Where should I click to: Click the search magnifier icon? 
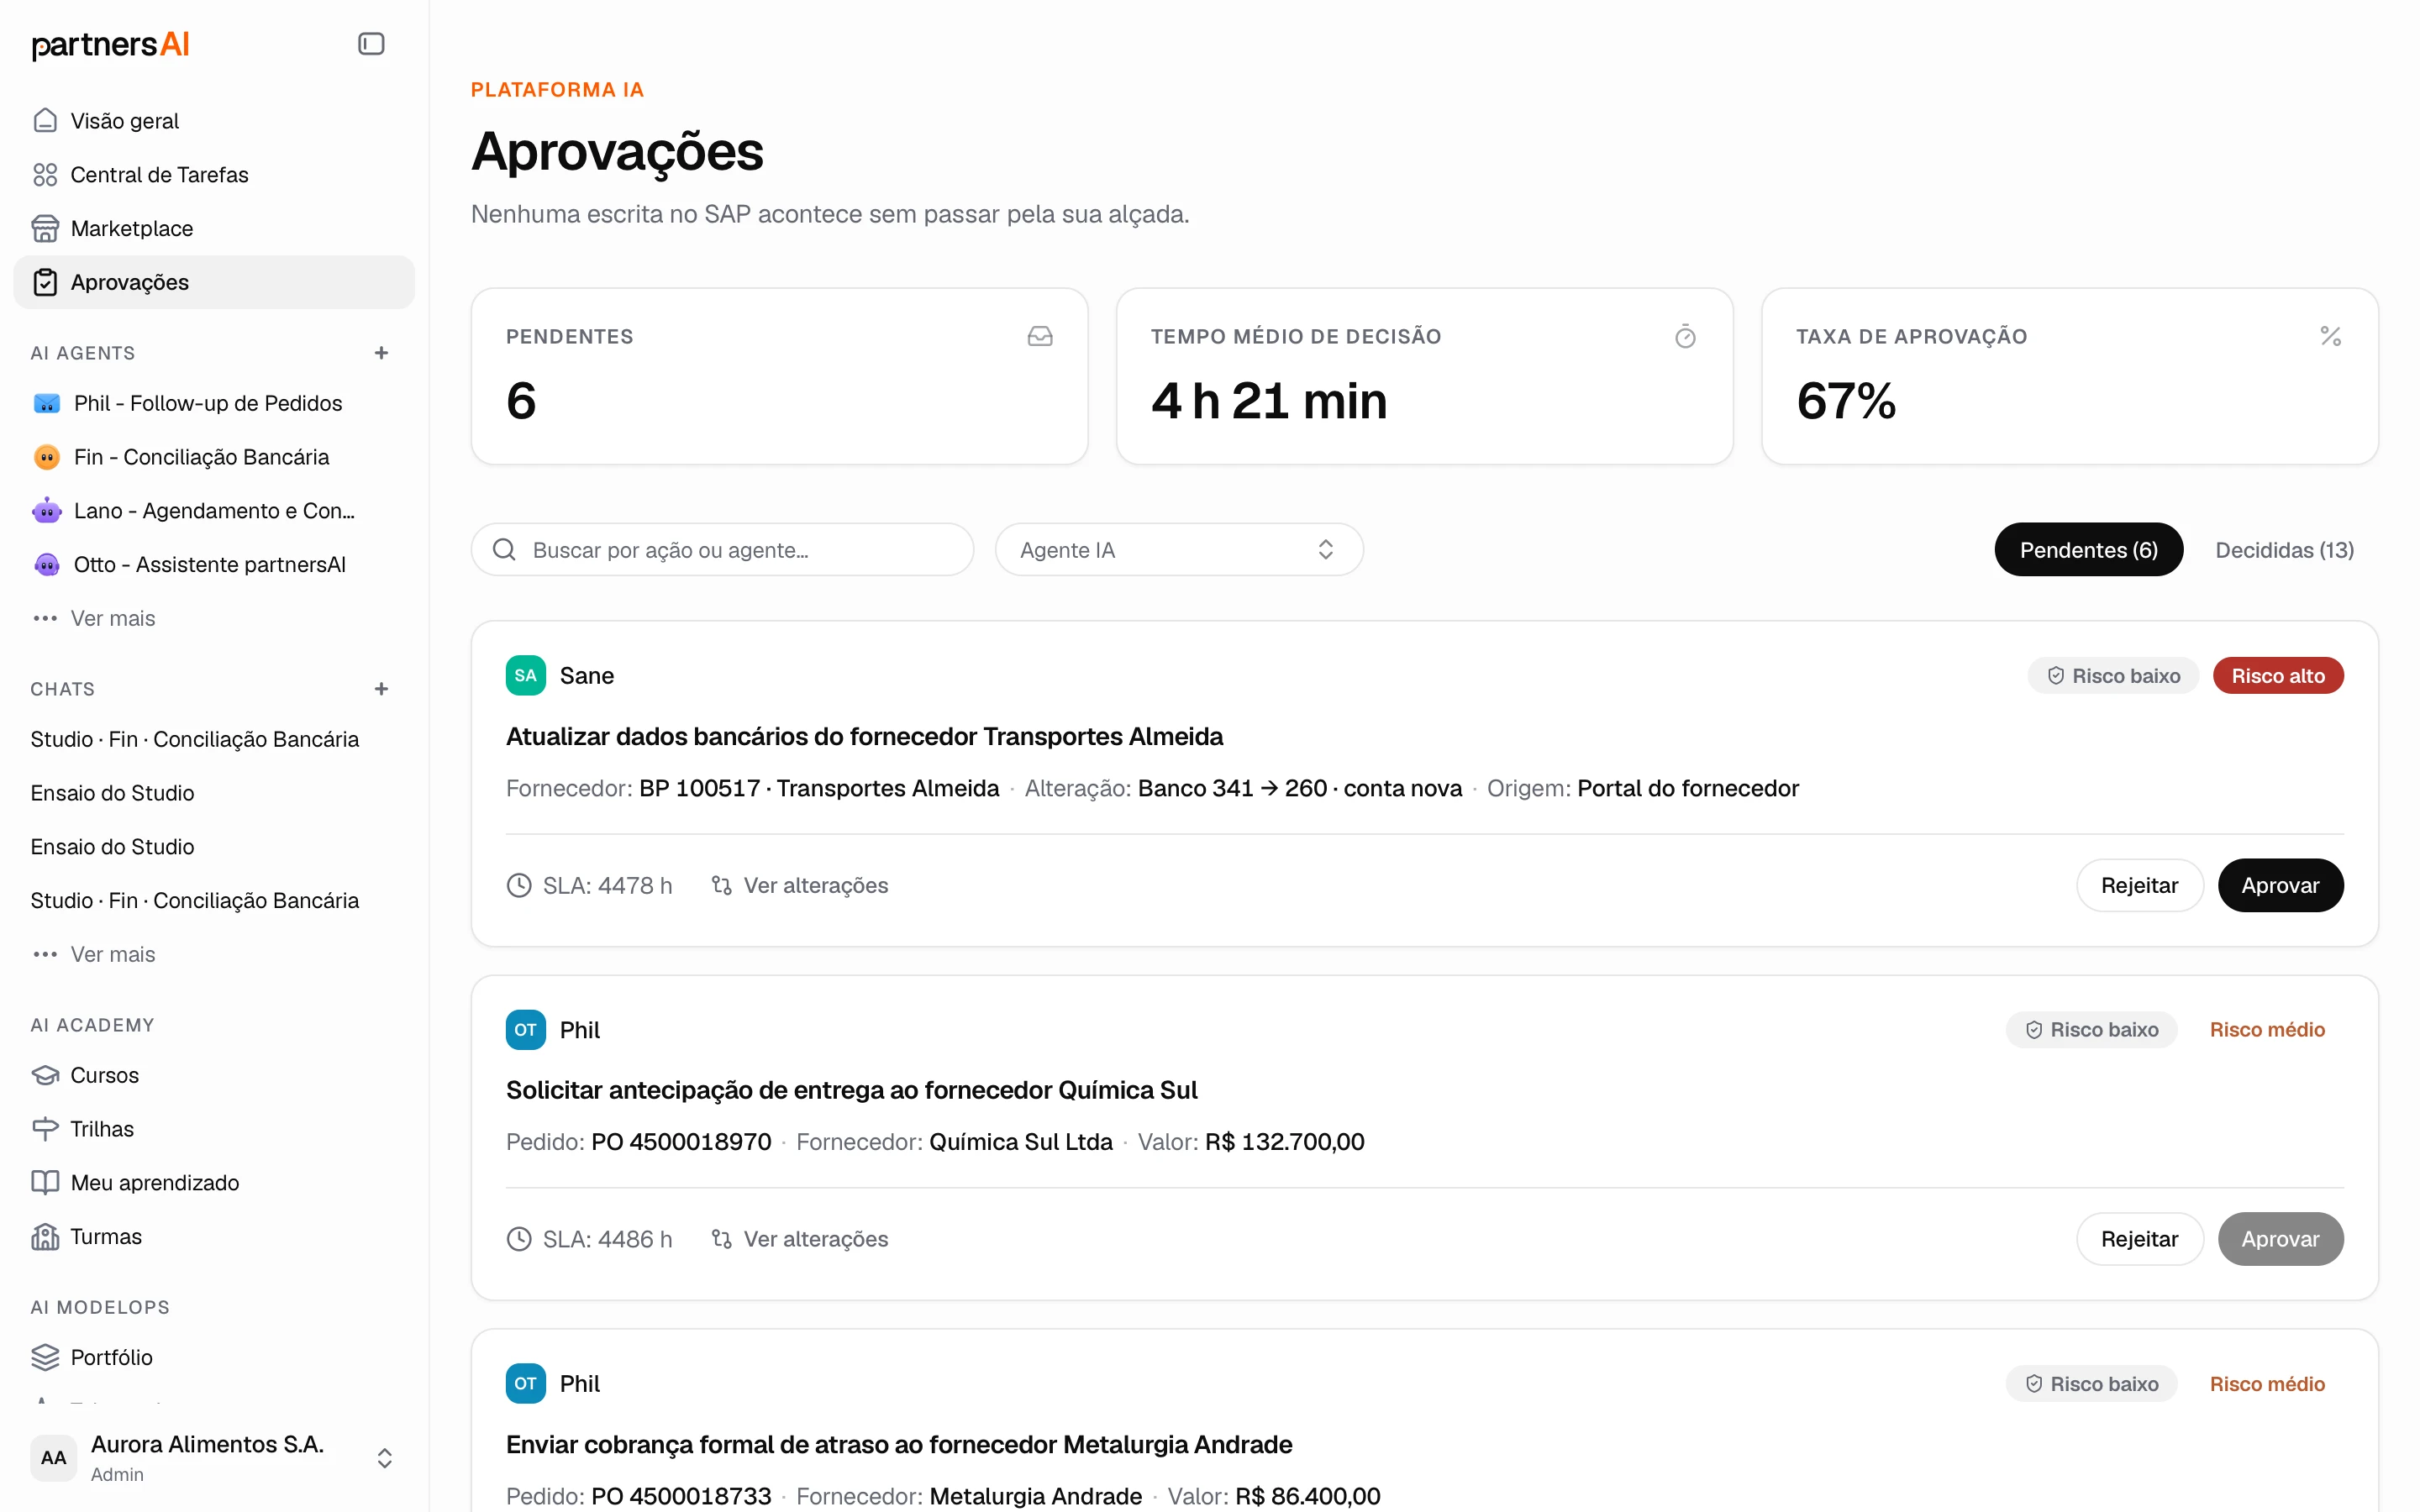[x=504, y=549]
